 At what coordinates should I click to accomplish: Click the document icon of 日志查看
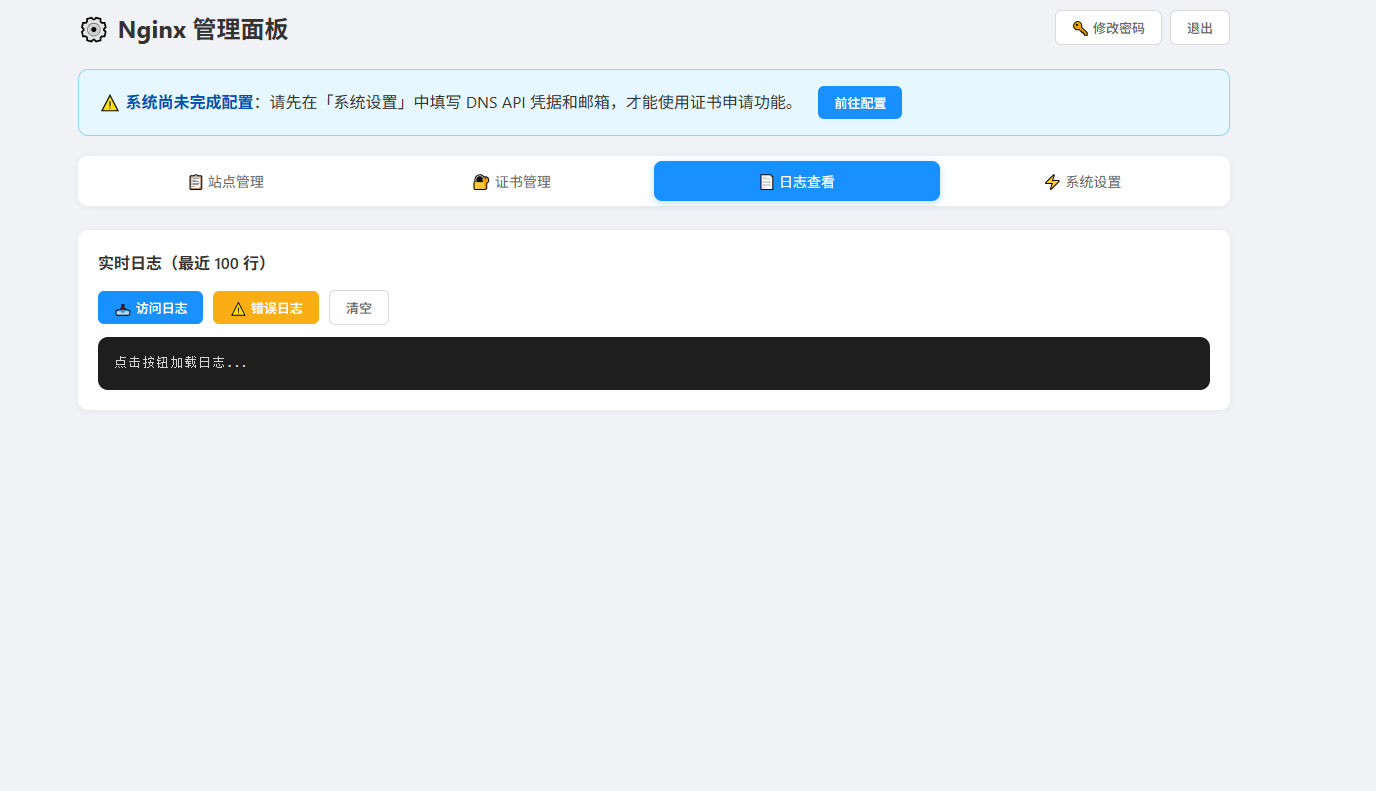point(767,182)
